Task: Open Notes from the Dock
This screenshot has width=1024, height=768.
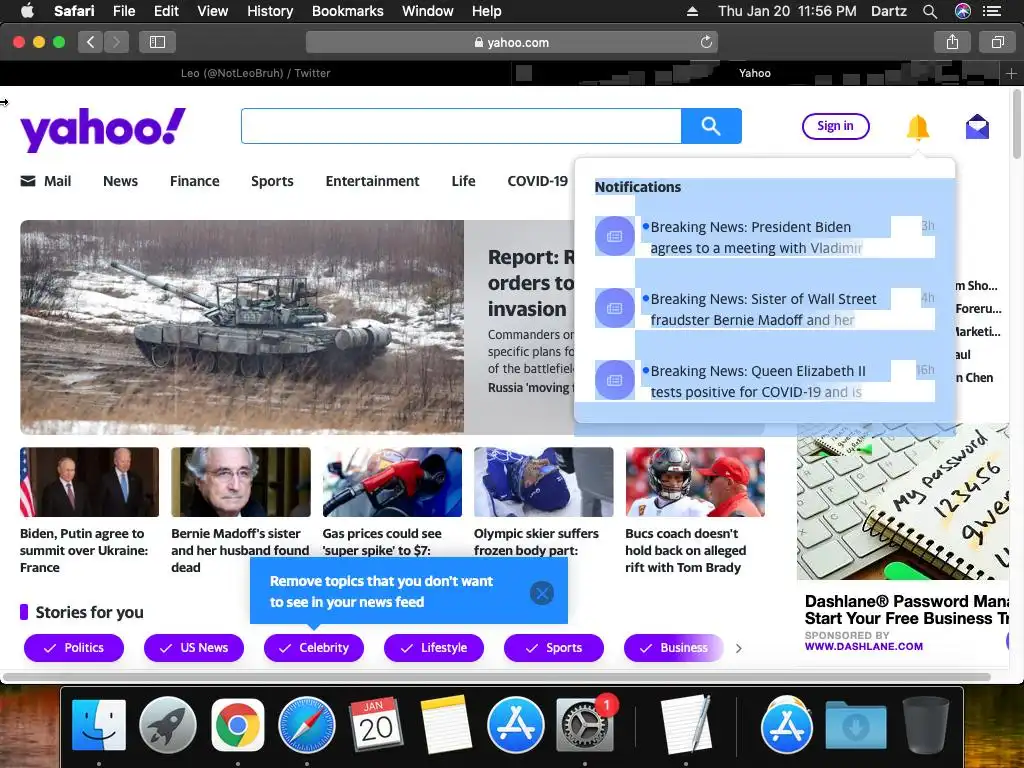Action: (446, 725)
